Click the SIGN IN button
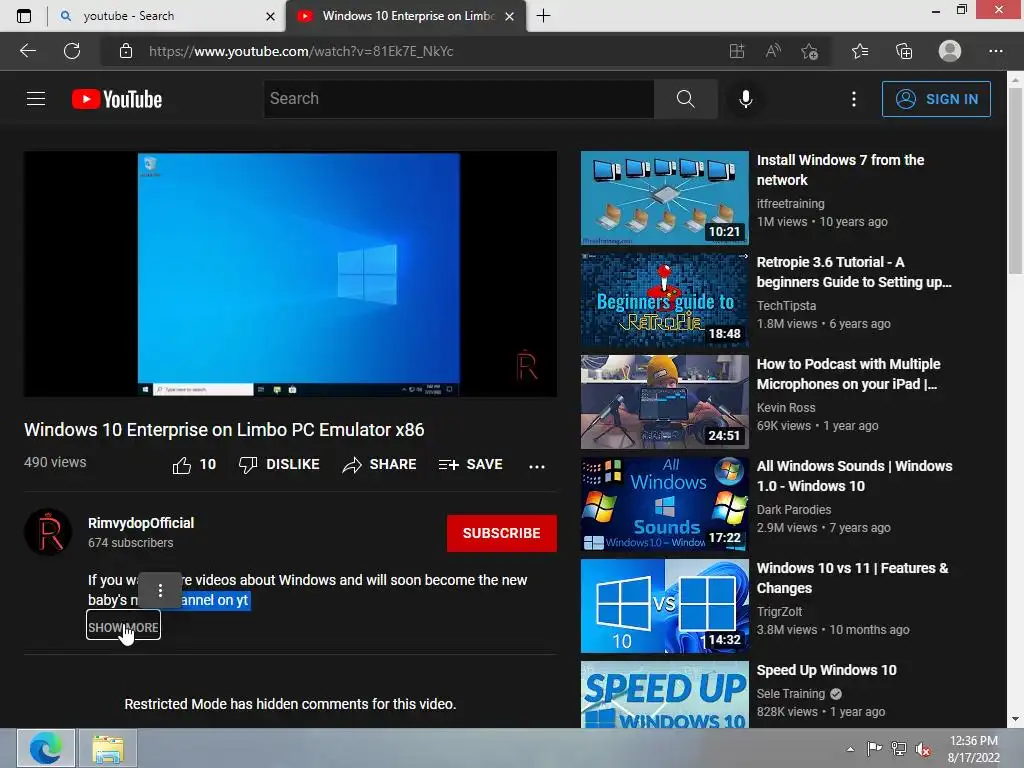This screenshot has height=768, width=1024. [x=936, y=99]
